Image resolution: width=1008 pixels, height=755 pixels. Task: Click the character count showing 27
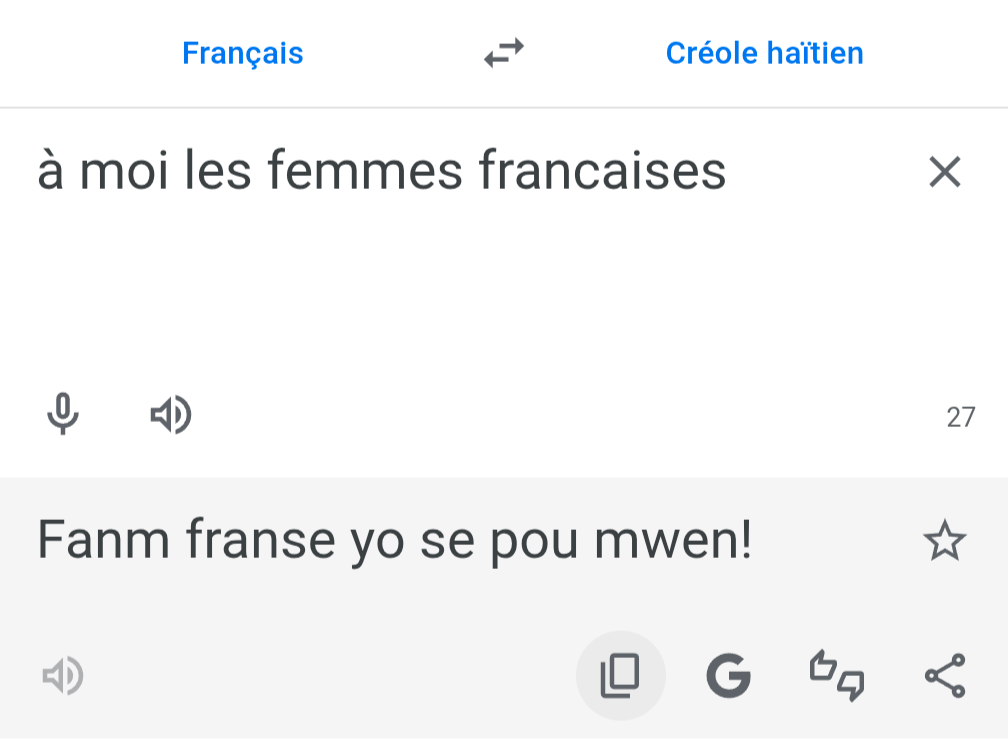(960, 417)
